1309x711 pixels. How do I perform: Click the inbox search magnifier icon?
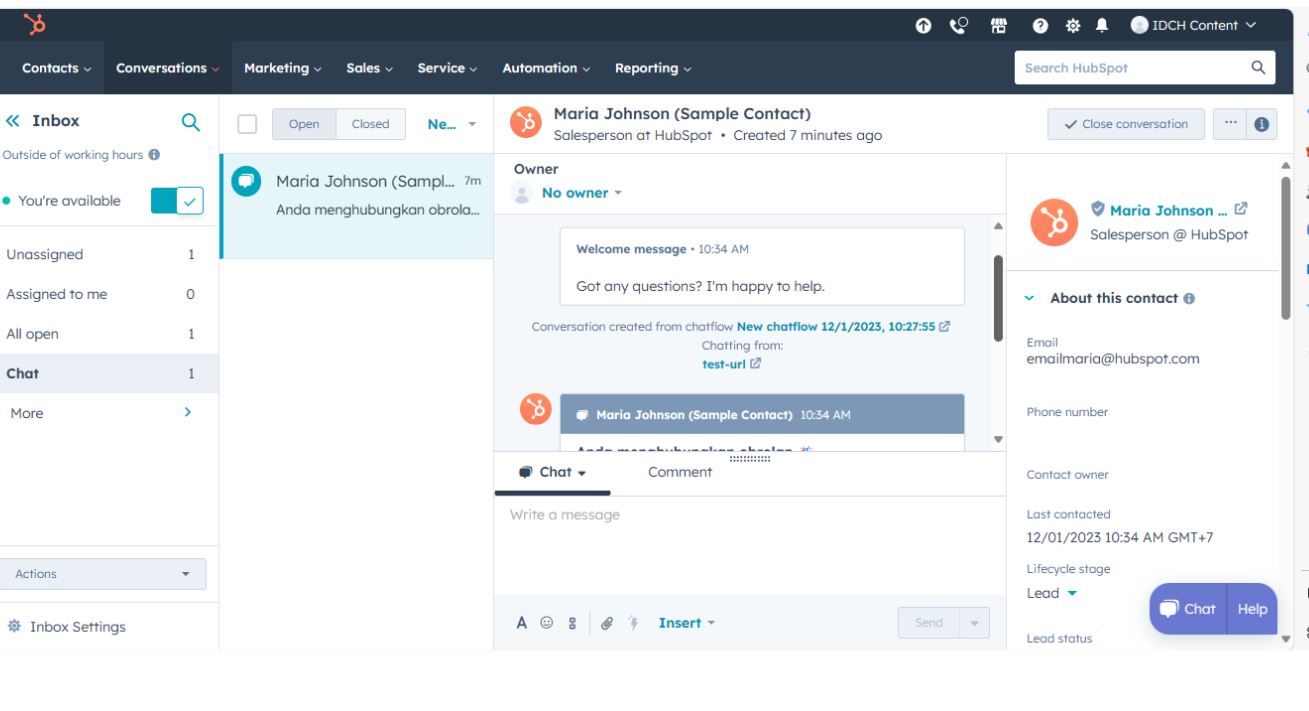tap(189, 122)
